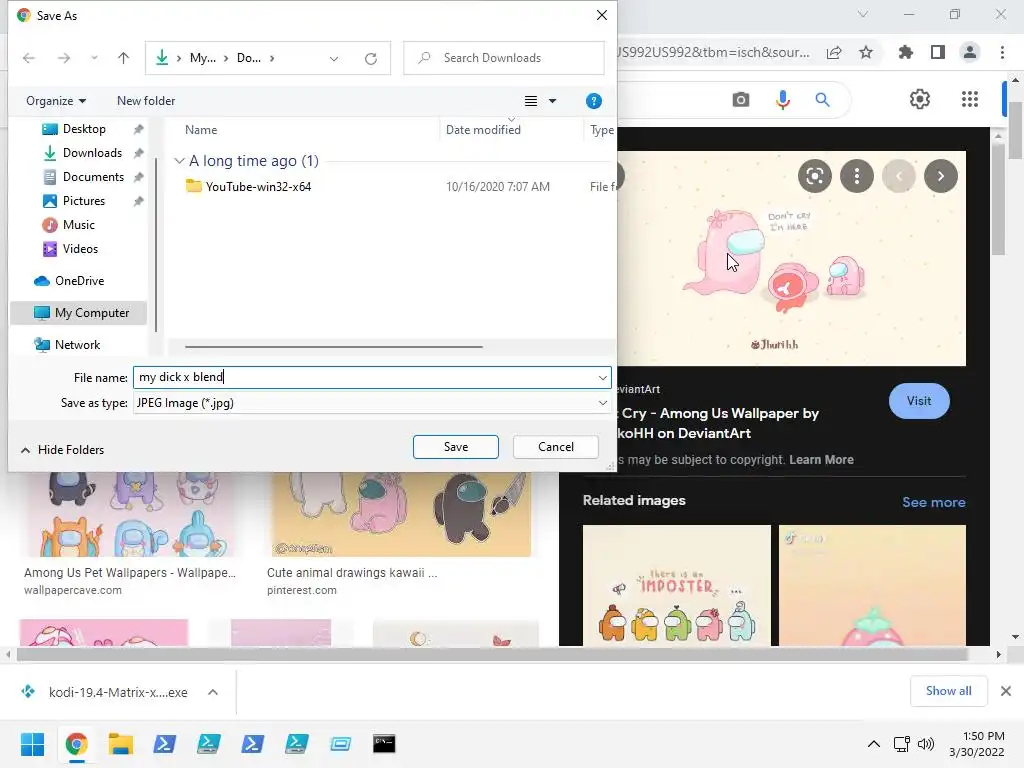Image resolution: width=1024 pixels, height=768 pixels.
Task: Click the Save button
Action: (456, 447)
